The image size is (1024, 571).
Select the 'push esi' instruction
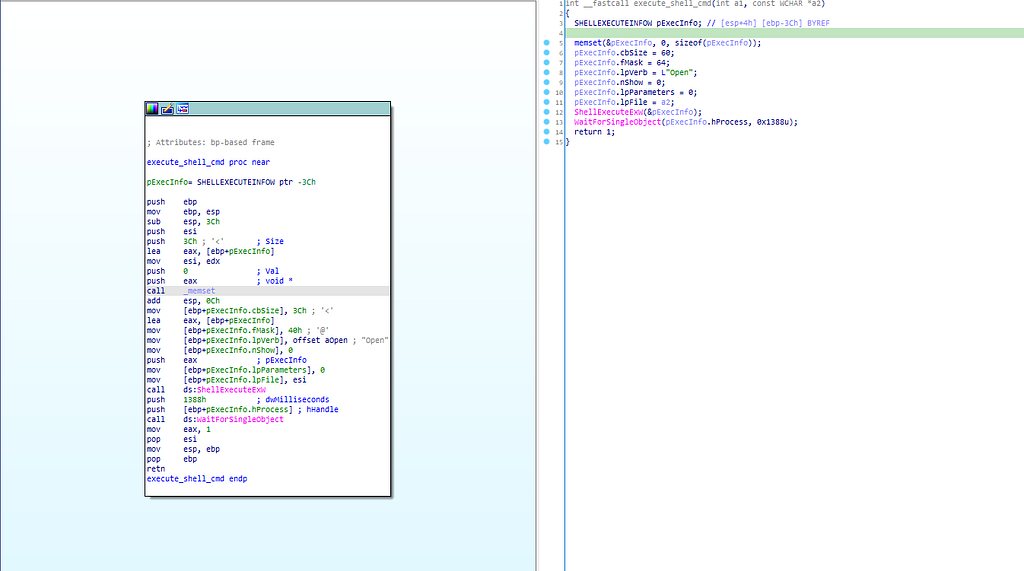coord(171,231)
